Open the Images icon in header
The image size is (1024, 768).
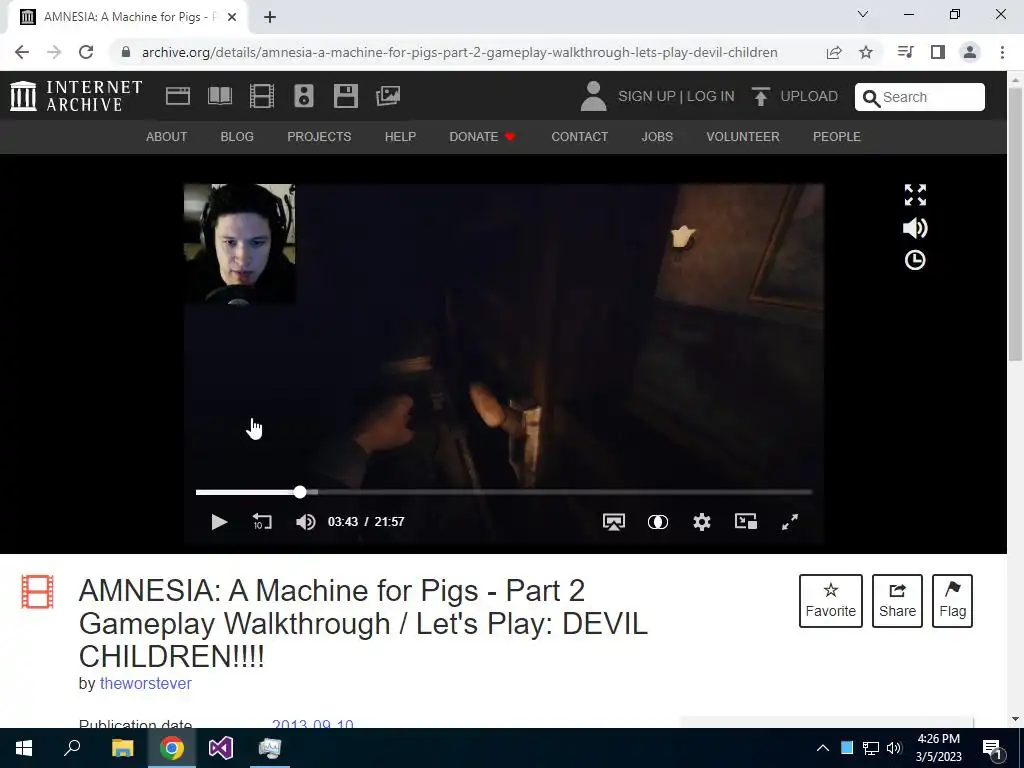tap(388, 96)
